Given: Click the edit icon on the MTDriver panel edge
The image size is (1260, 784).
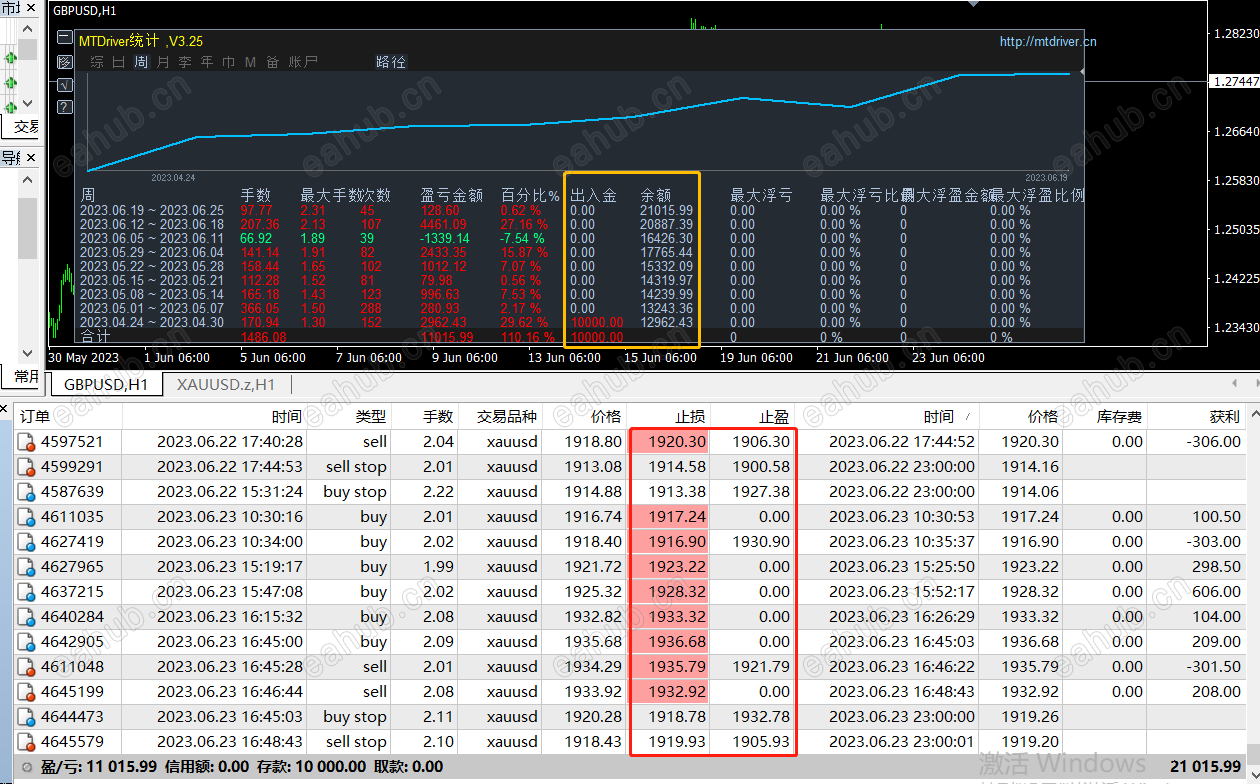Looking at the screenshot, I should [x=64, y=62].
